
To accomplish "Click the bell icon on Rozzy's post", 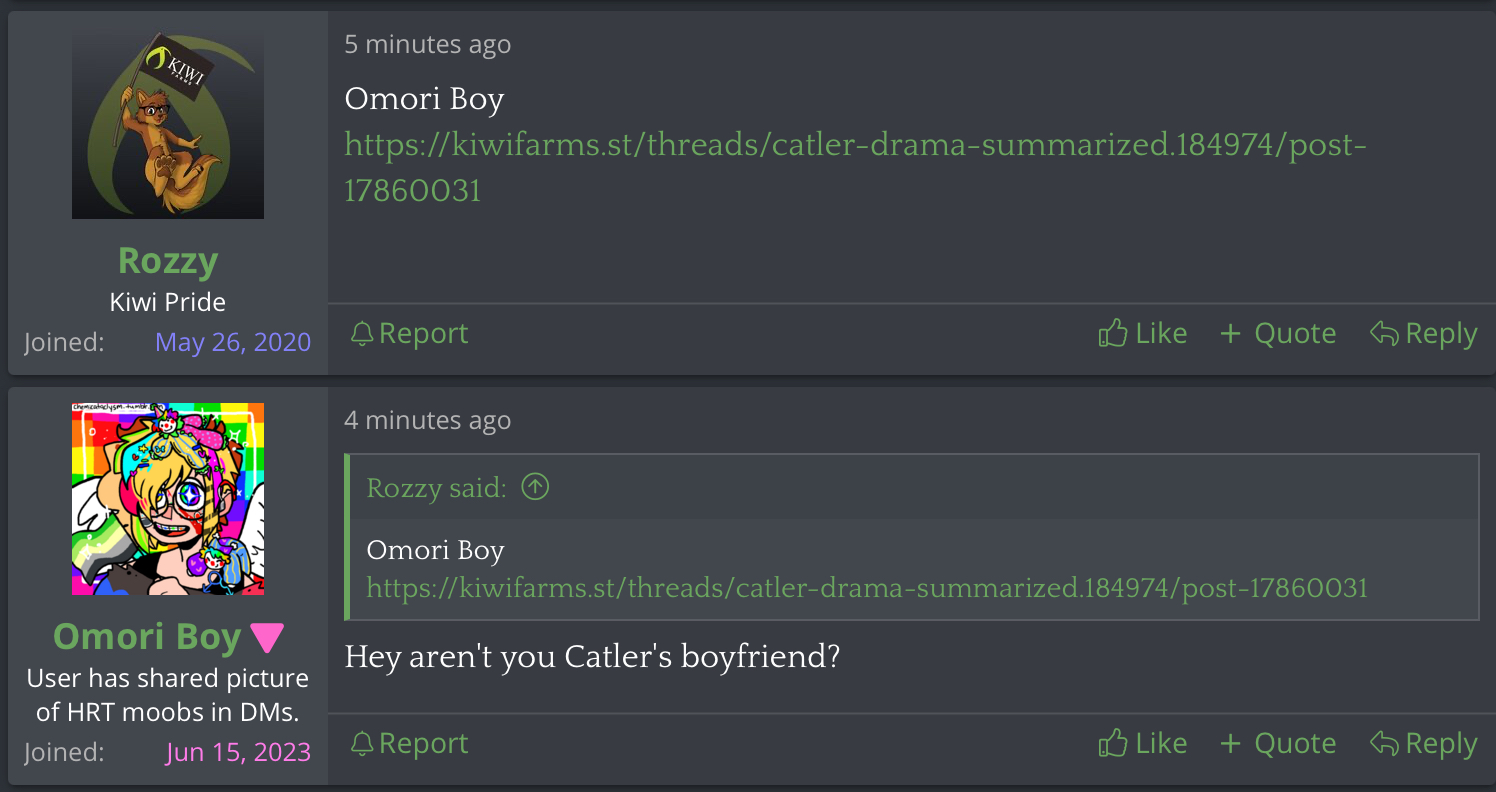I will [x=361, y=334].
